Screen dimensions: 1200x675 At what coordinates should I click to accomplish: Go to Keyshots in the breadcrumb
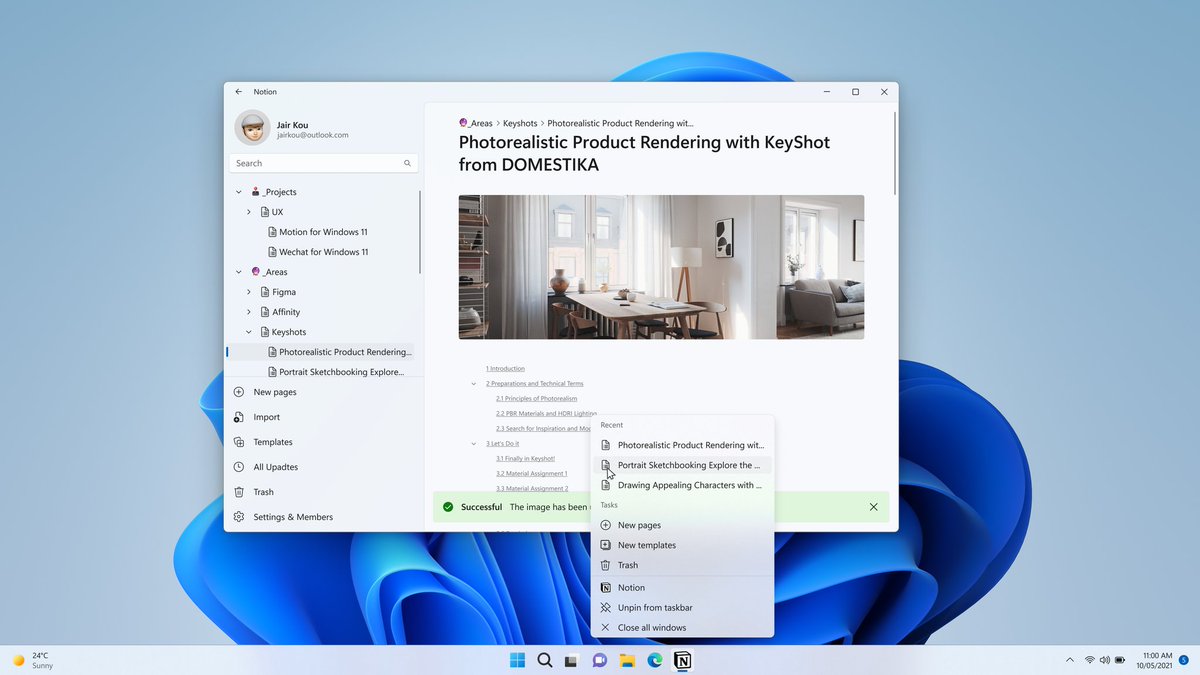(519, 123)
